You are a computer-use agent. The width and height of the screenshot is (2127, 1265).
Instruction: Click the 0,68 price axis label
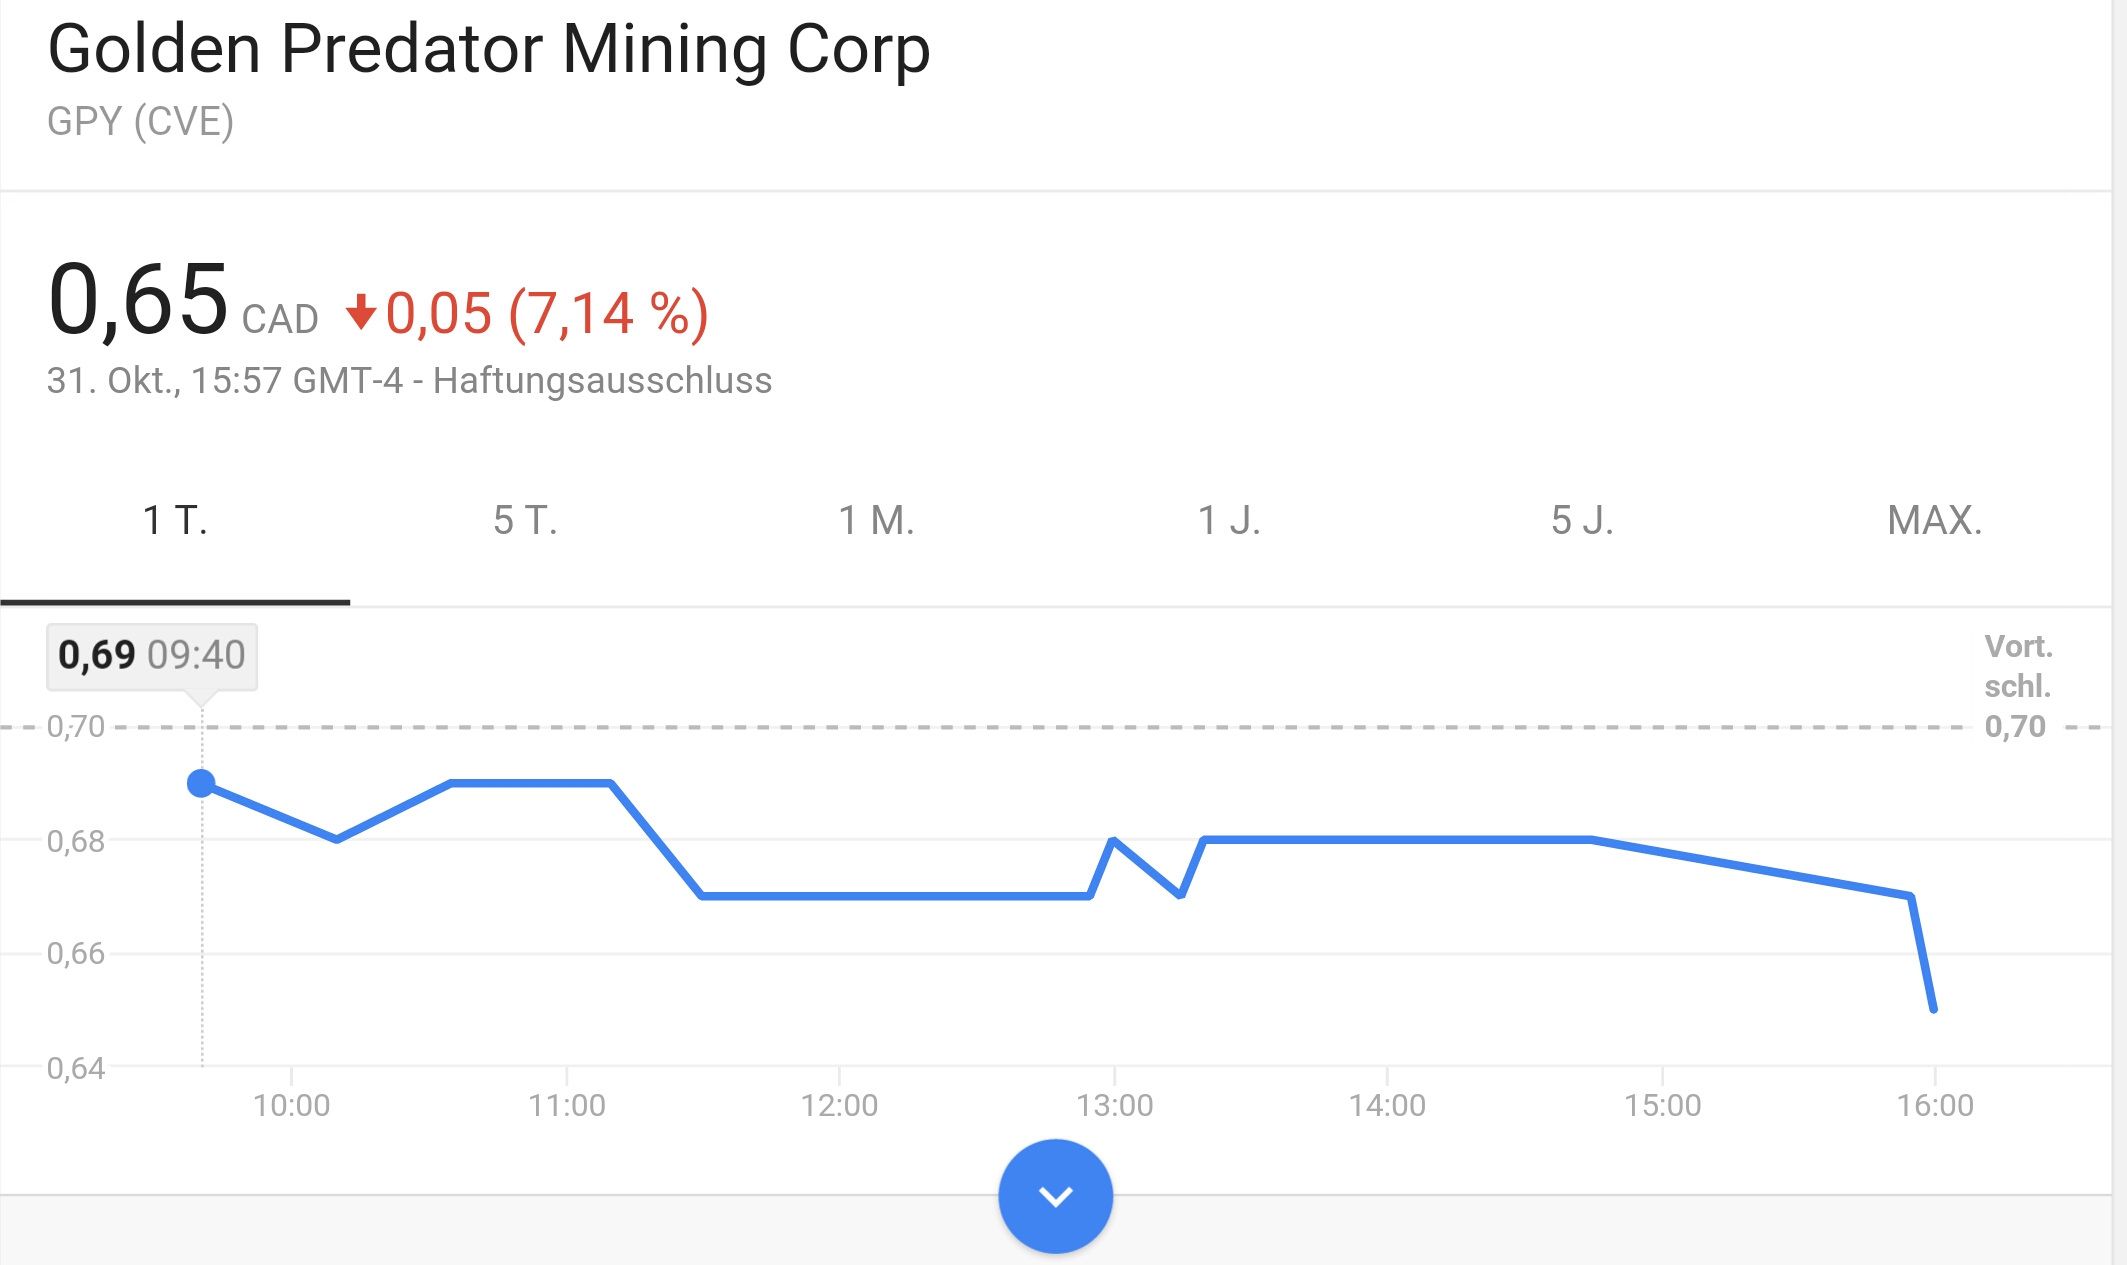click(x=76, y=841)
